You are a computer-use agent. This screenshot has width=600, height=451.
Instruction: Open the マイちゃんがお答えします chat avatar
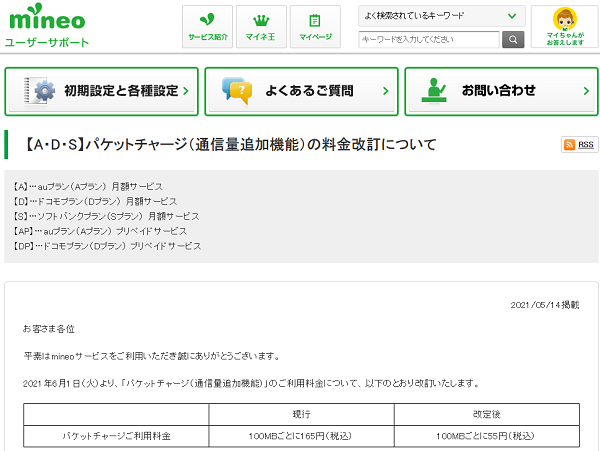point(565,27)
